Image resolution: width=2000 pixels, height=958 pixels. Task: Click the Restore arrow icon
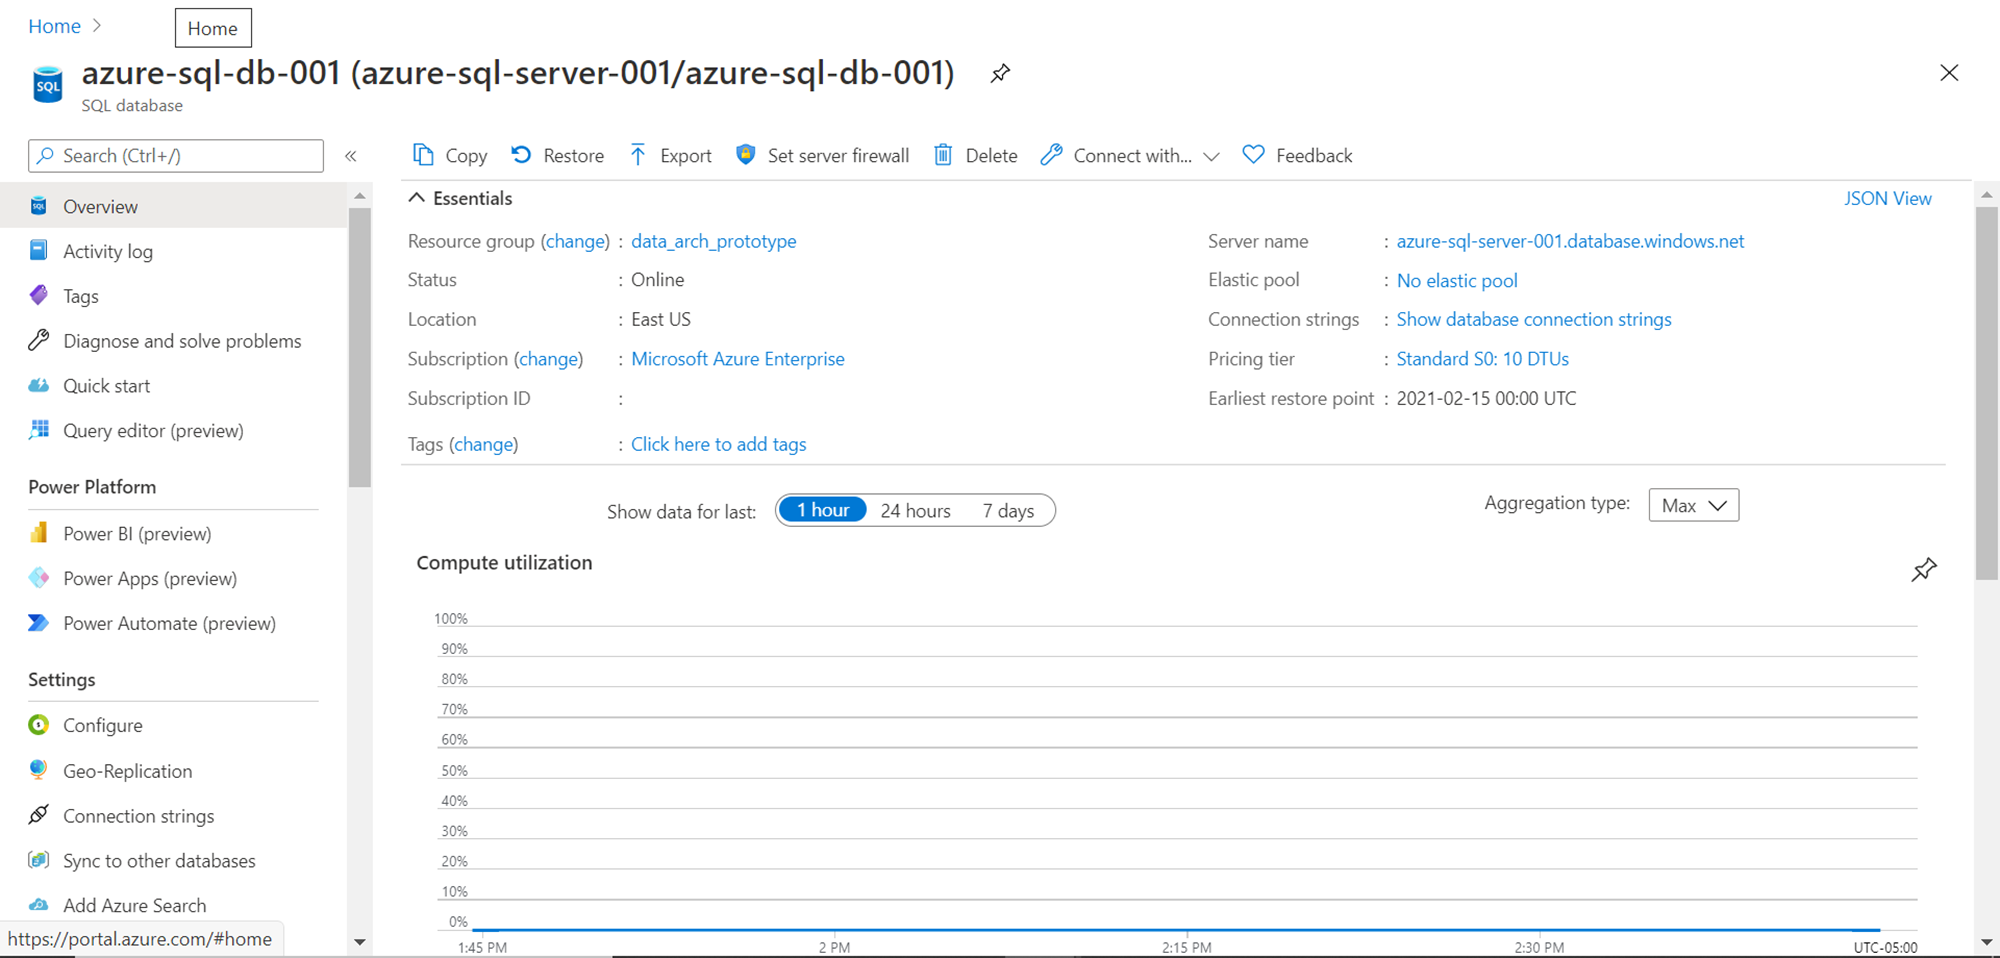click(x=521, y=155)
